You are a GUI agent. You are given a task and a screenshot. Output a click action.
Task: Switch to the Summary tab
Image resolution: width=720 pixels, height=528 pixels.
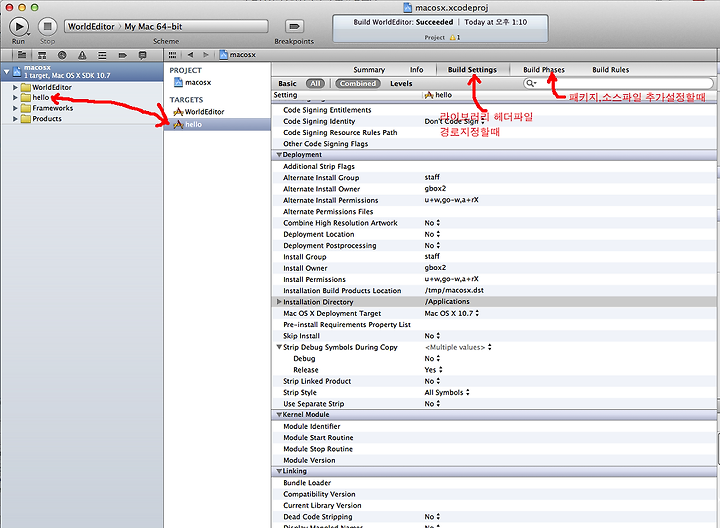point(369,70)
